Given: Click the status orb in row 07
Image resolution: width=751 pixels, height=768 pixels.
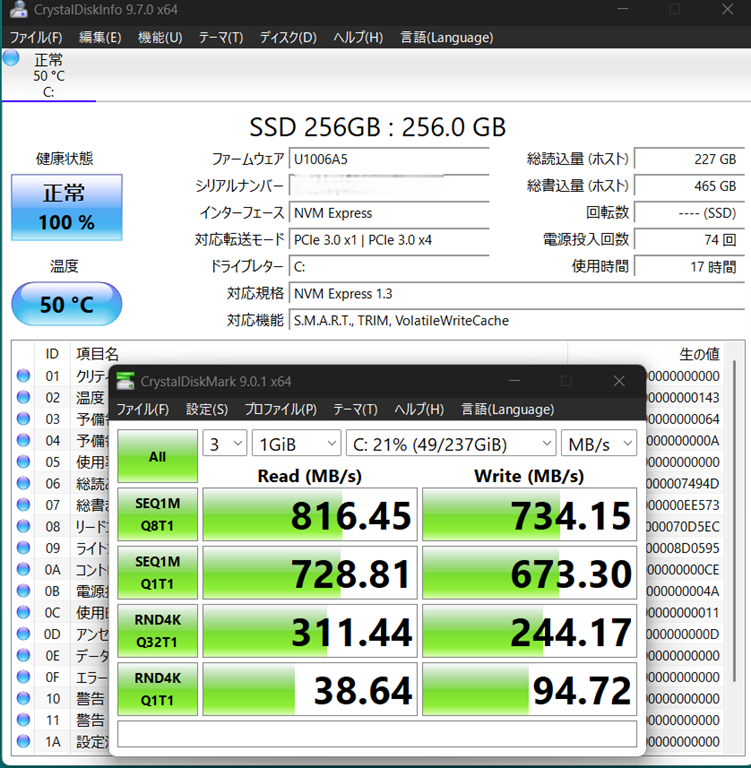Looking at the screenshot, I should (23, 504).
